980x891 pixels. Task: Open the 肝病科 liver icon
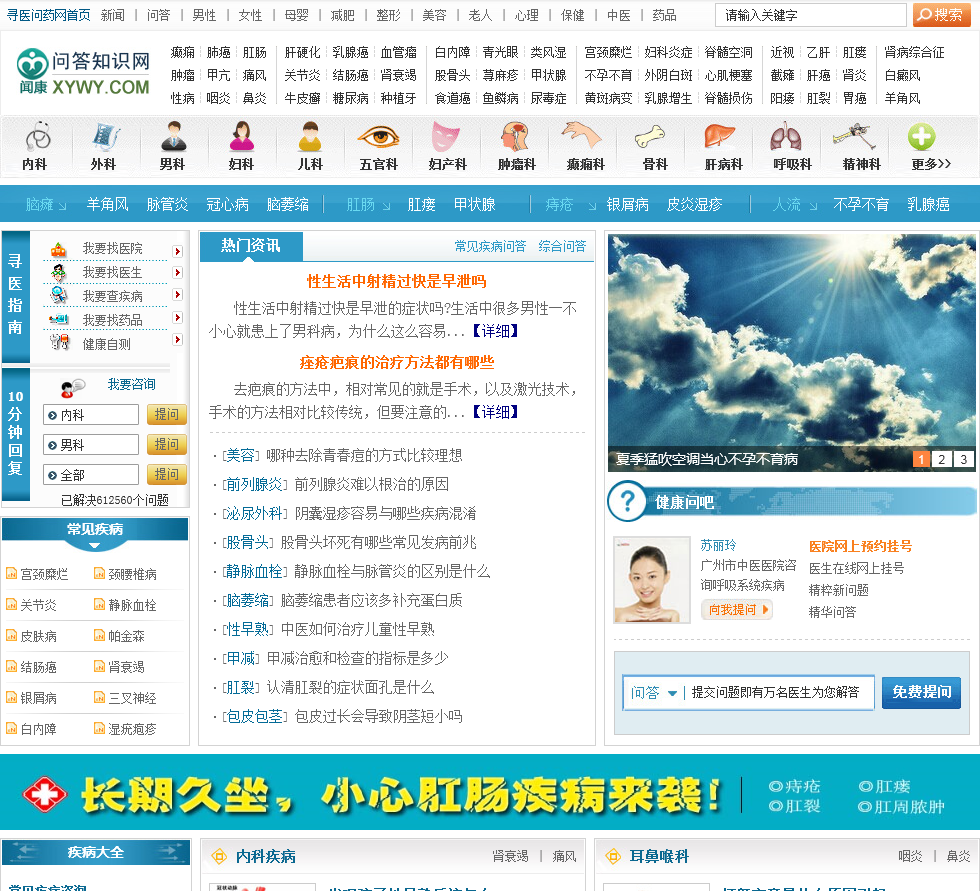[x=719, y=137]
